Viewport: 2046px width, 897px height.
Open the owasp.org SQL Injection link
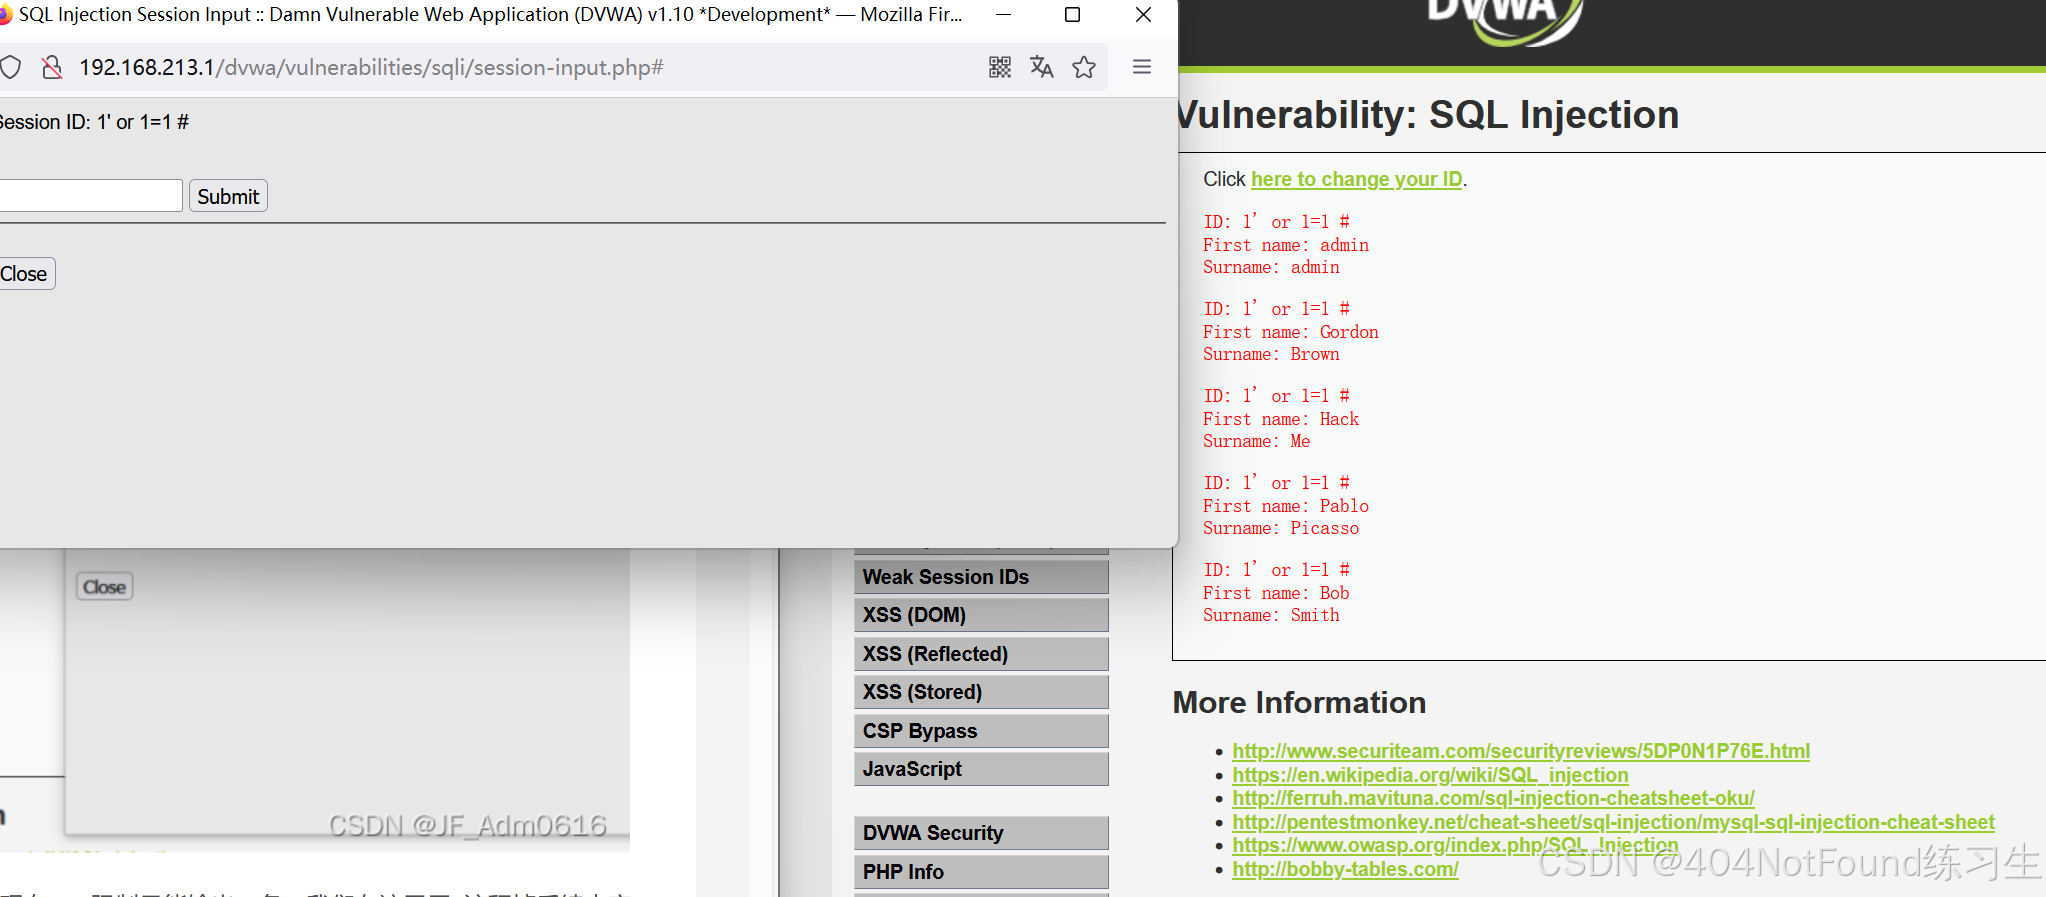coord(1455,845)
